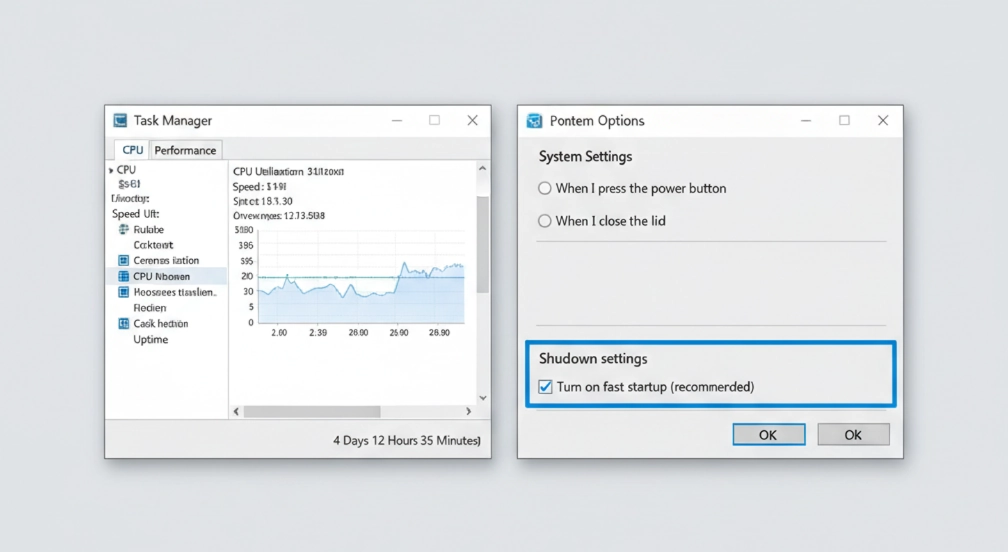Click the 'System Settings' heading

(x=585, y=157)
